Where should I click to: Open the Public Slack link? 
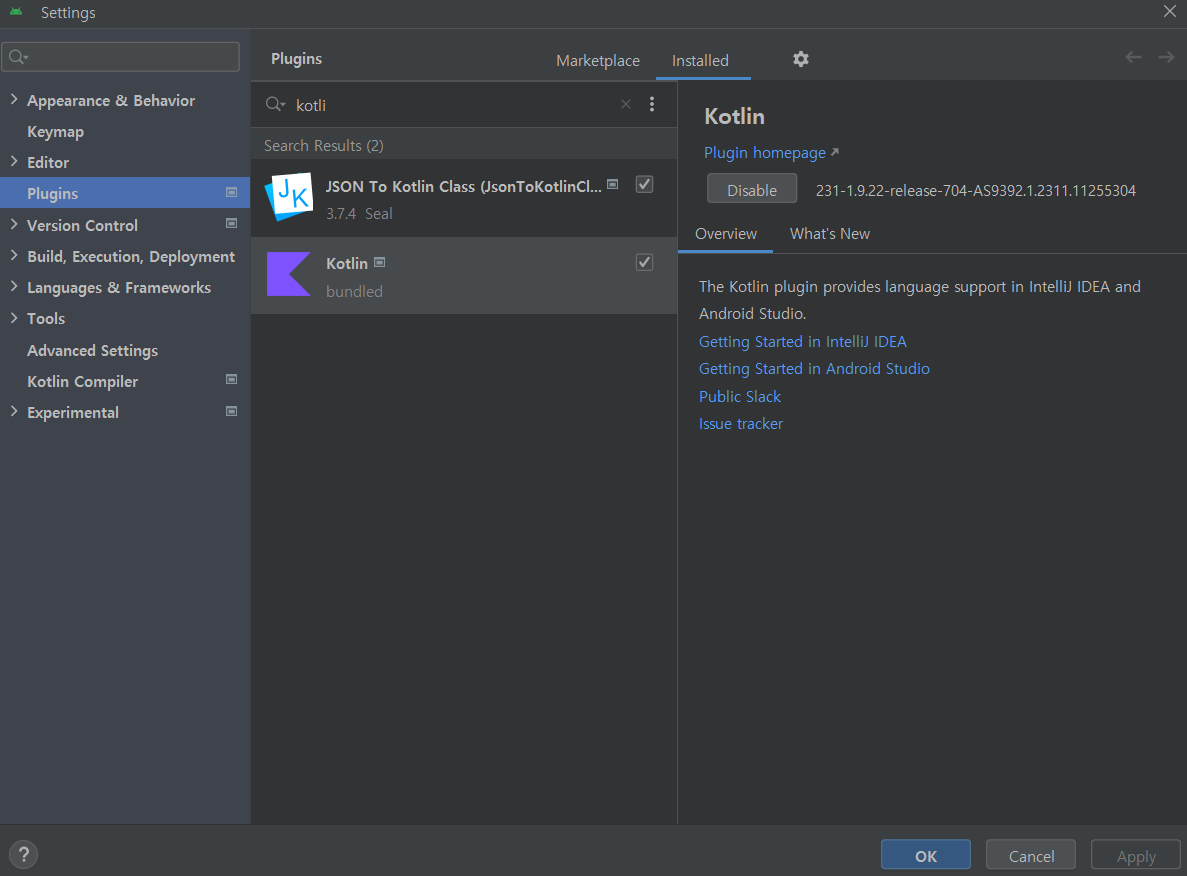pos(740,397)
